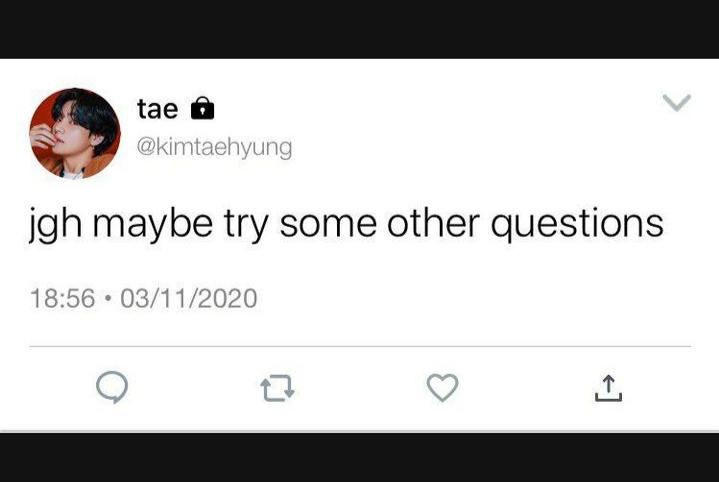Click the word some in the tweet
Image resolution: width=719 pixels, height=482 pixels.
pyautogui.click(x=328, y=224)
